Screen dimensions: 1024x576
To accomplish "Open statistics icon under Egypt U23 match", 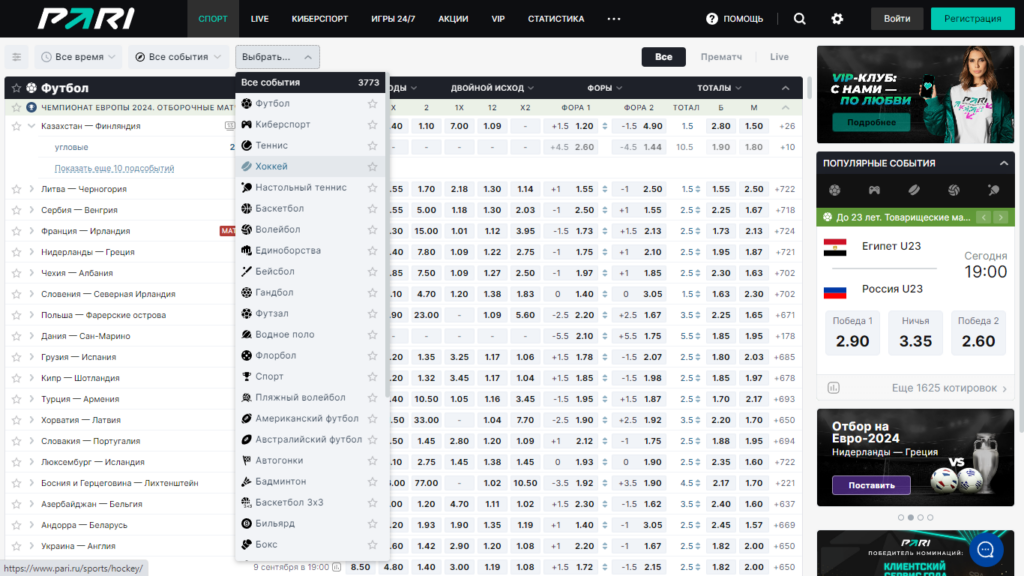I will (x=833, y=388).
